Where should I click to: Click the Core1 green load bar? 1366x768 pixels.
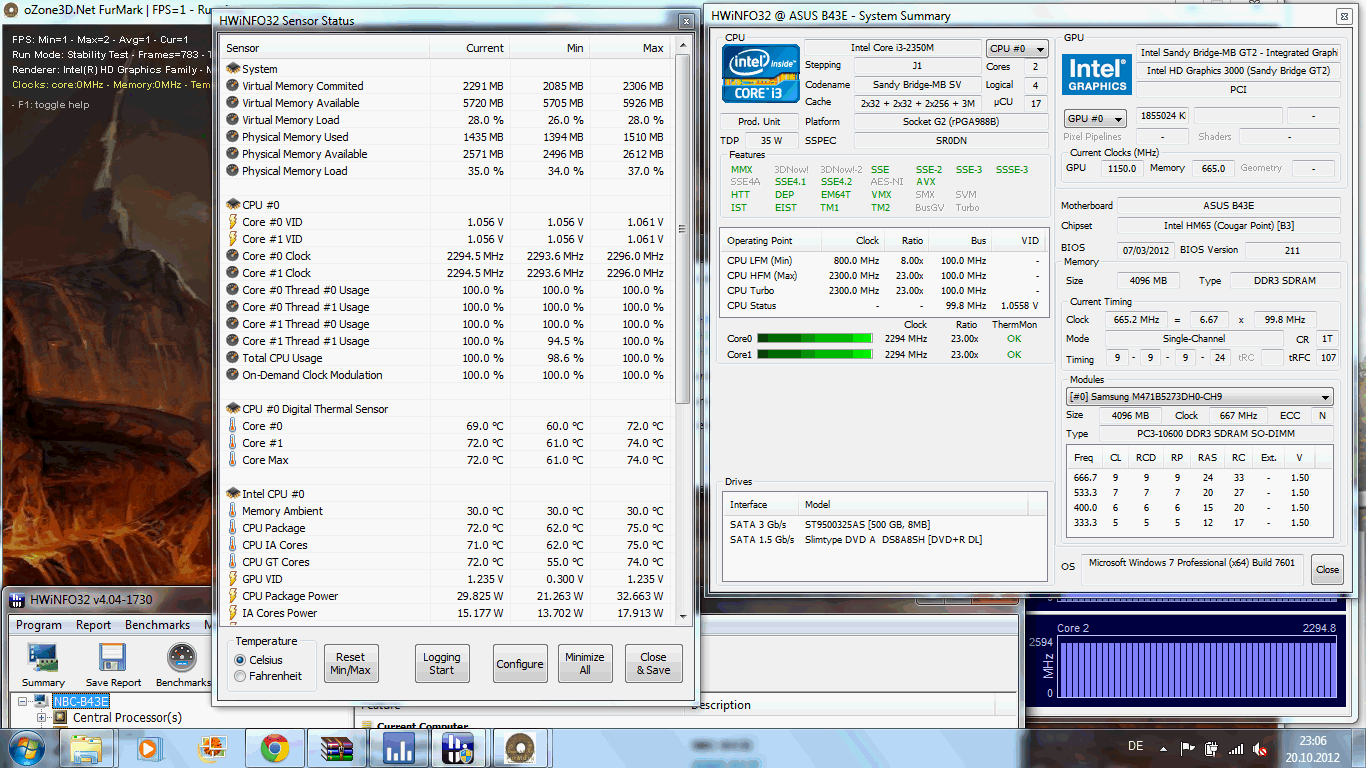(815, 354)
